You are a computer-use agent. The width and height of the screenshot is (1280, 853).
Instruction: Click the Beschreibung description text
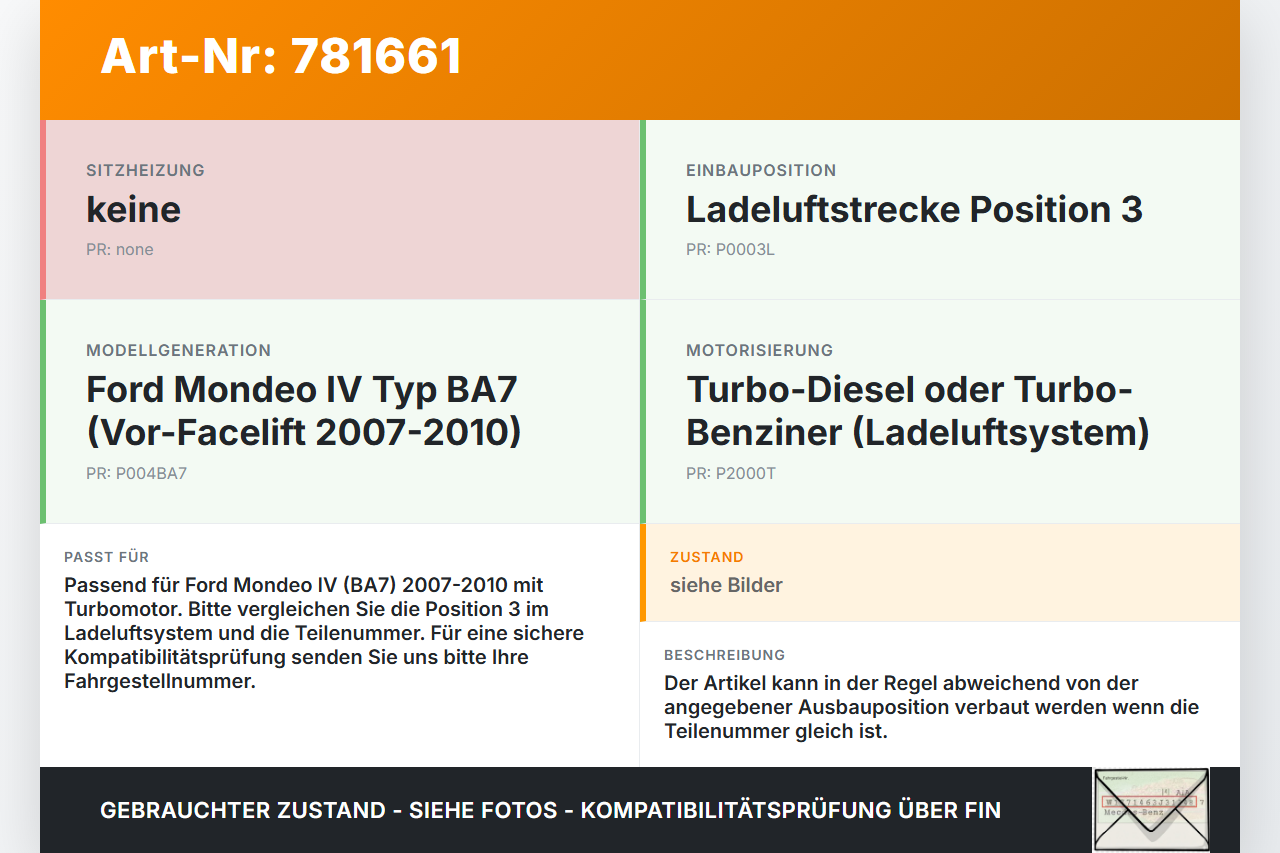coord(932,707)
